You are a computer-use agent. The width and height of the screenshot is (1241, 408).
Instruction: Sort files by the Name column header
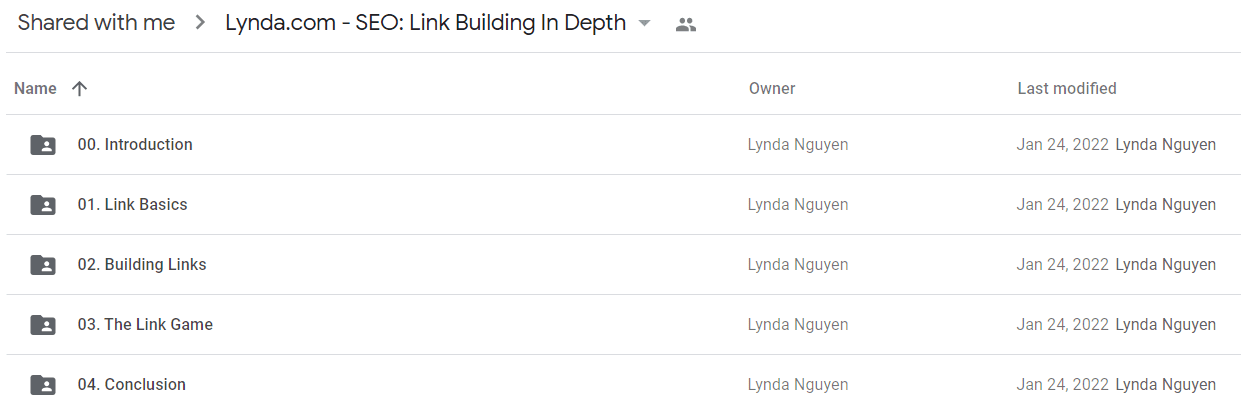(35, 88)
